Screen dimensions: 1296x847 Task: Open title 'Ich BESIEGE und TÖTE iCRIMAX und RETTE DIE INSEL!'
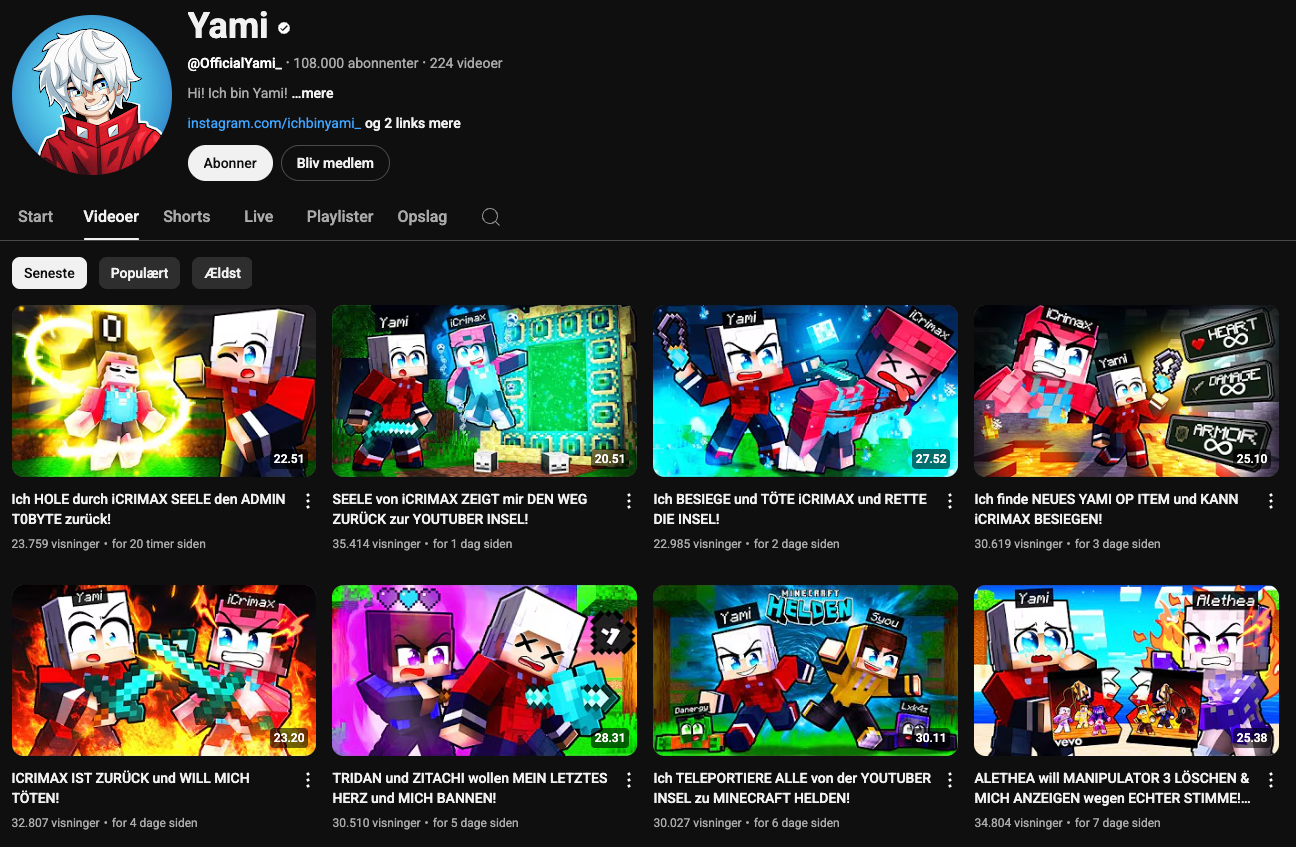(790, 509)
